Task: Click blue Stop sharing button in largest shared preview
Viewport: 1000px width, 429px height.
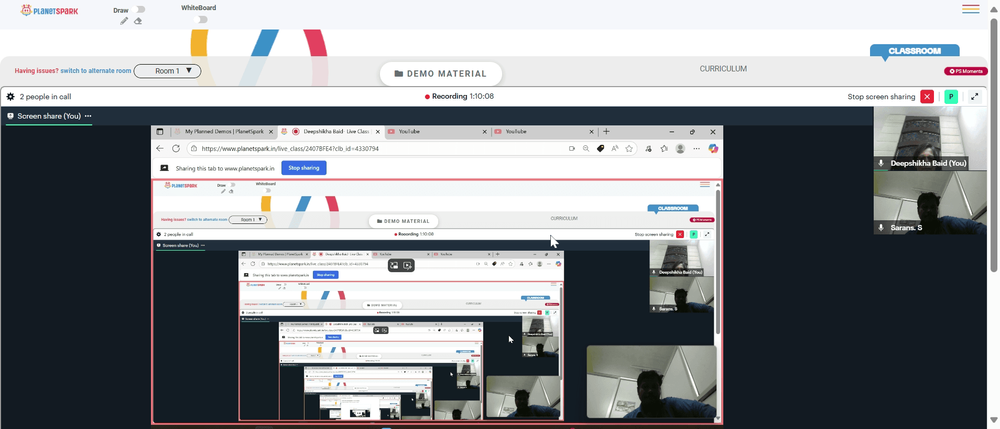Action: [x=304, y=168]
